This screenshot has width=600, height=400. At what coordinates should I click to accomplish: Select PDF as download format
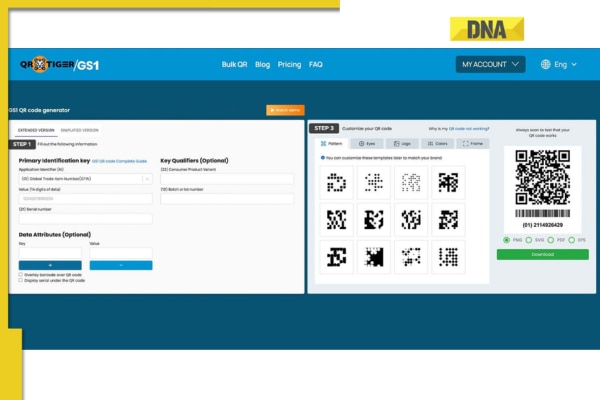[552, 240]
